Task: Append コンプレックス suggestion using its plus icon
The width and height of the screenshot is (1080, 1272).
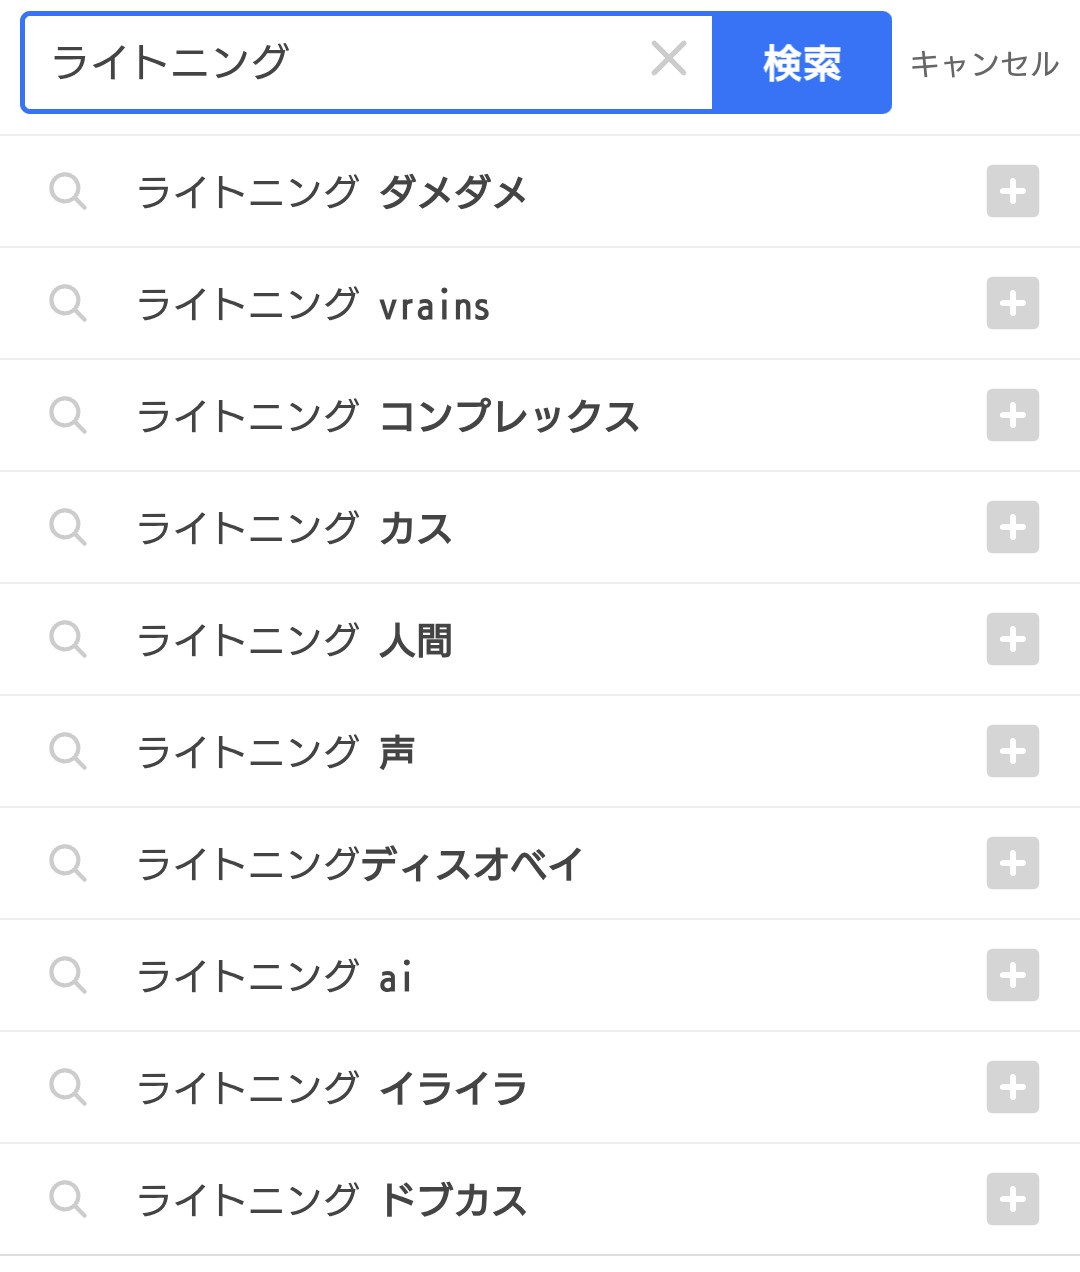Action: tap(1012, 415)
